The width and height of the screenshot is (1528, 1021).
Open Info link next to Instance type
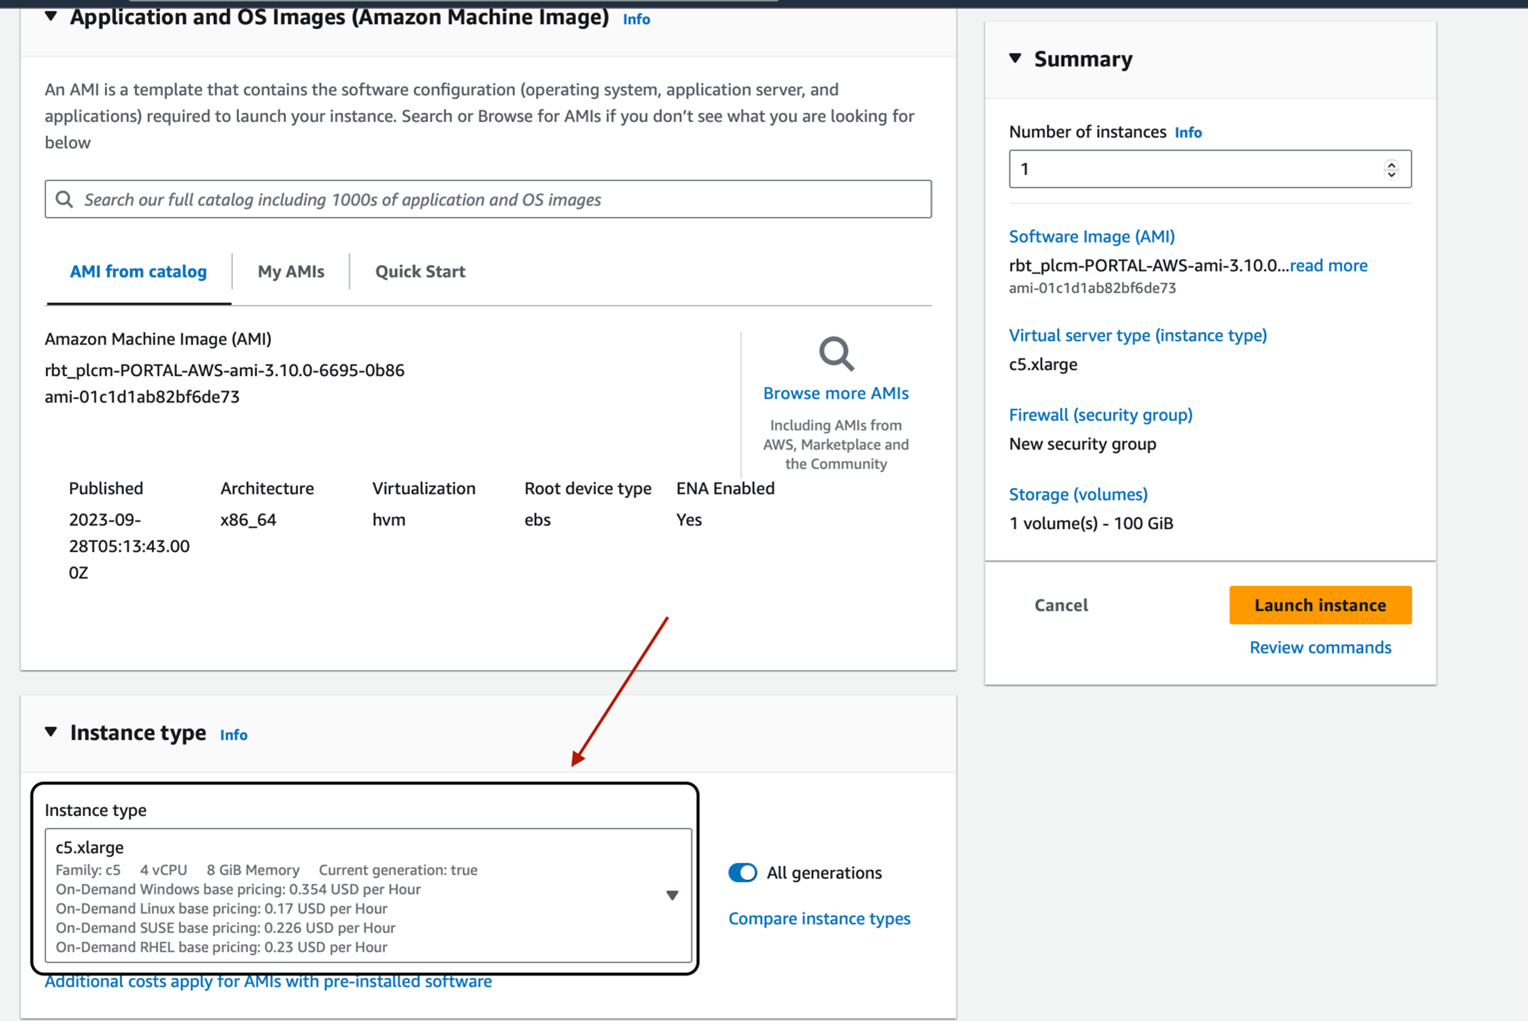pos(233,735)
